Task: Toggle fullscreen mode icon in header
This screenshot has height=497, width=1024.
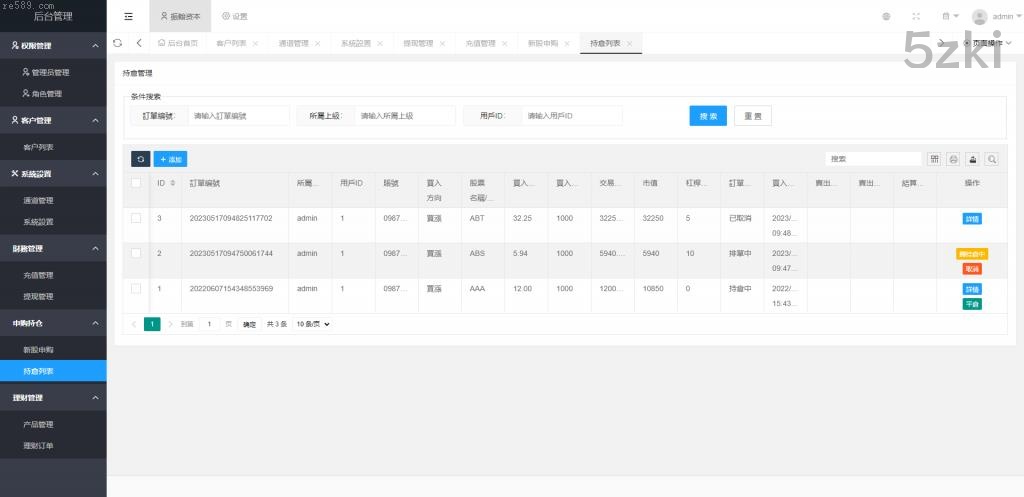Action: (x=916, y=16)
